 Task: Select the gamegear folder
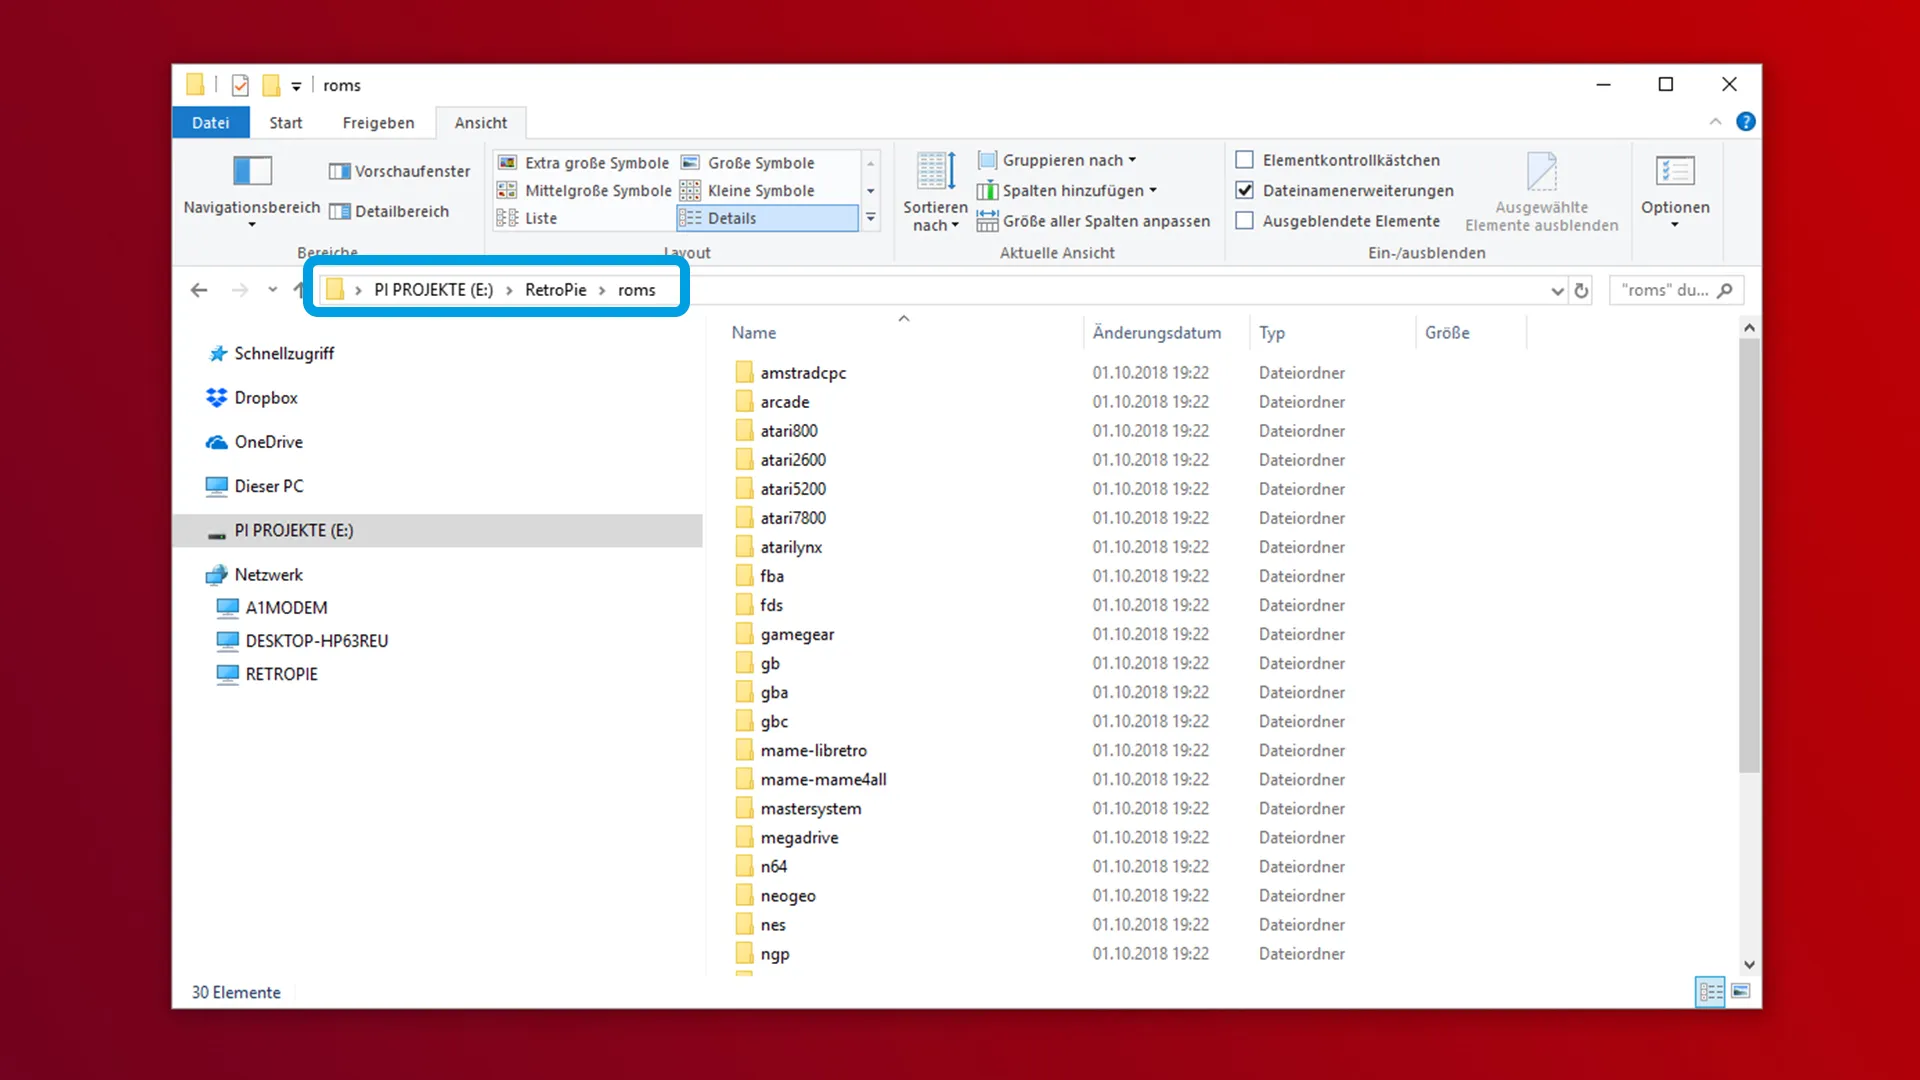tap(797, 634)
